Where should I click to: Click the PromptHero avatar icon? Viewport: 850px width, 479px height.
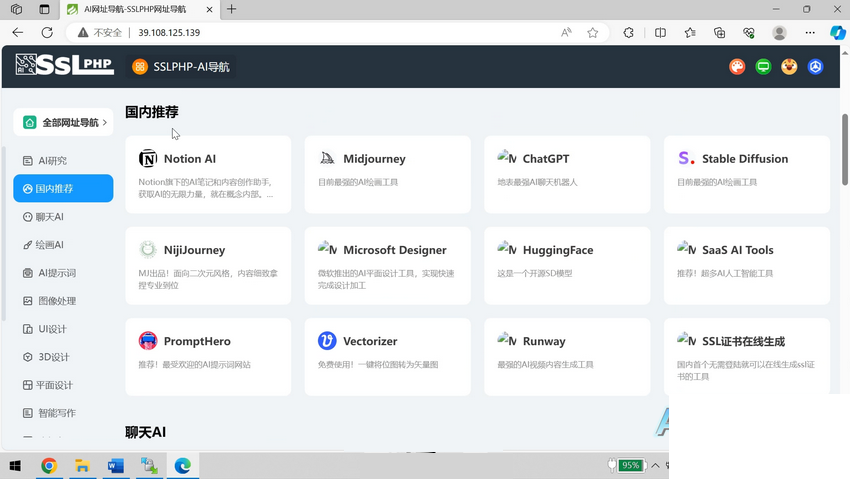tap(147, 341)
